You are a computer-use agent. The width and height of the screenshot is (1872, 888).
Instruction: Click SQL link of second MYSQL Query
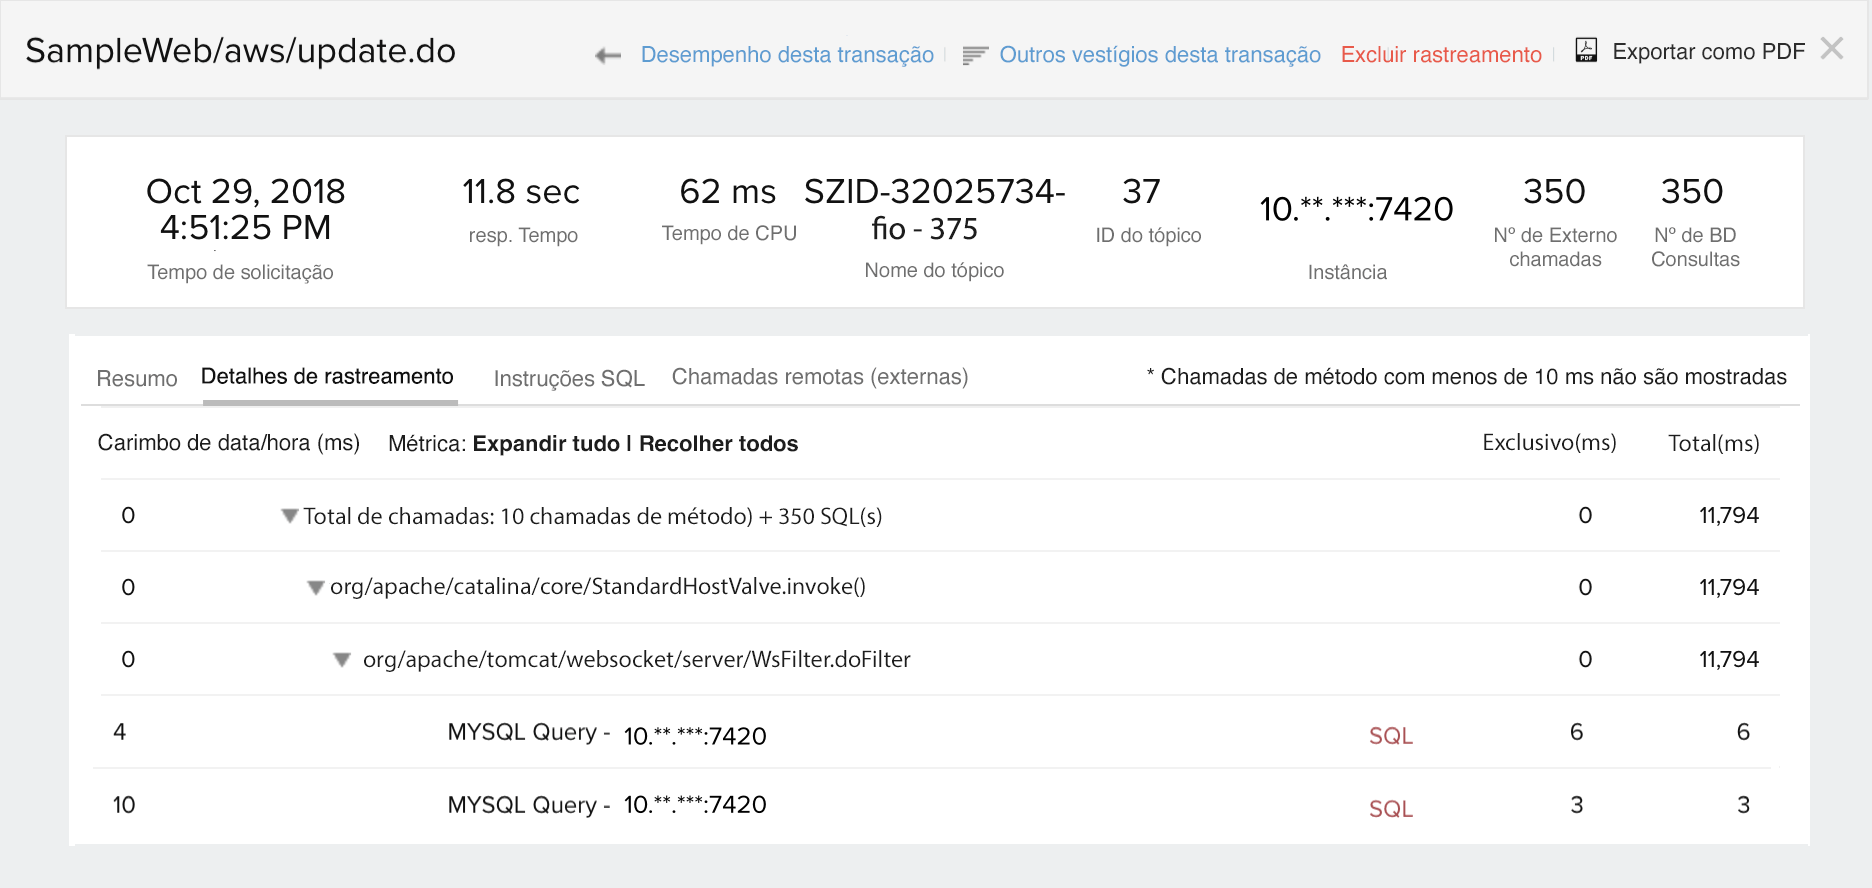pos(1390,809)
